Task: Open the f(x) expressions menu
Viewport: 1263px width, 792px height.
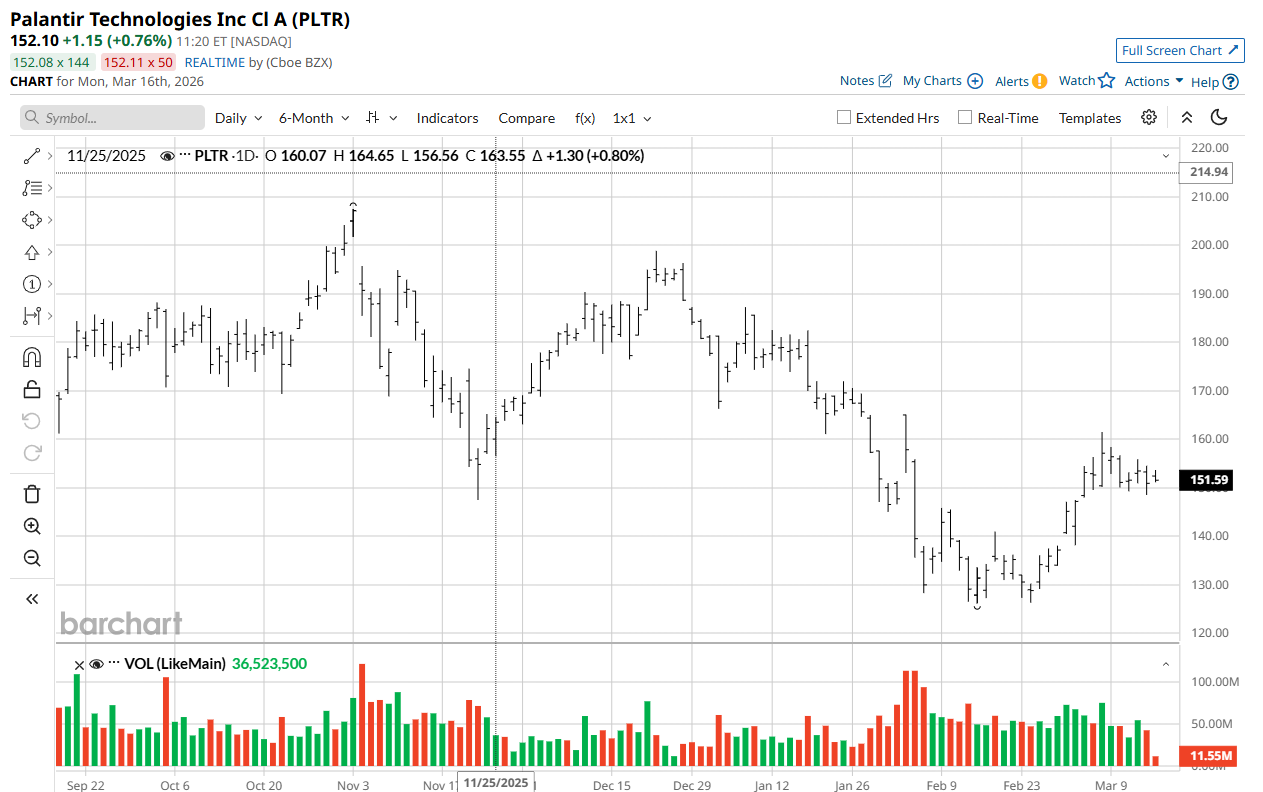Action: [x=585, y=118]
